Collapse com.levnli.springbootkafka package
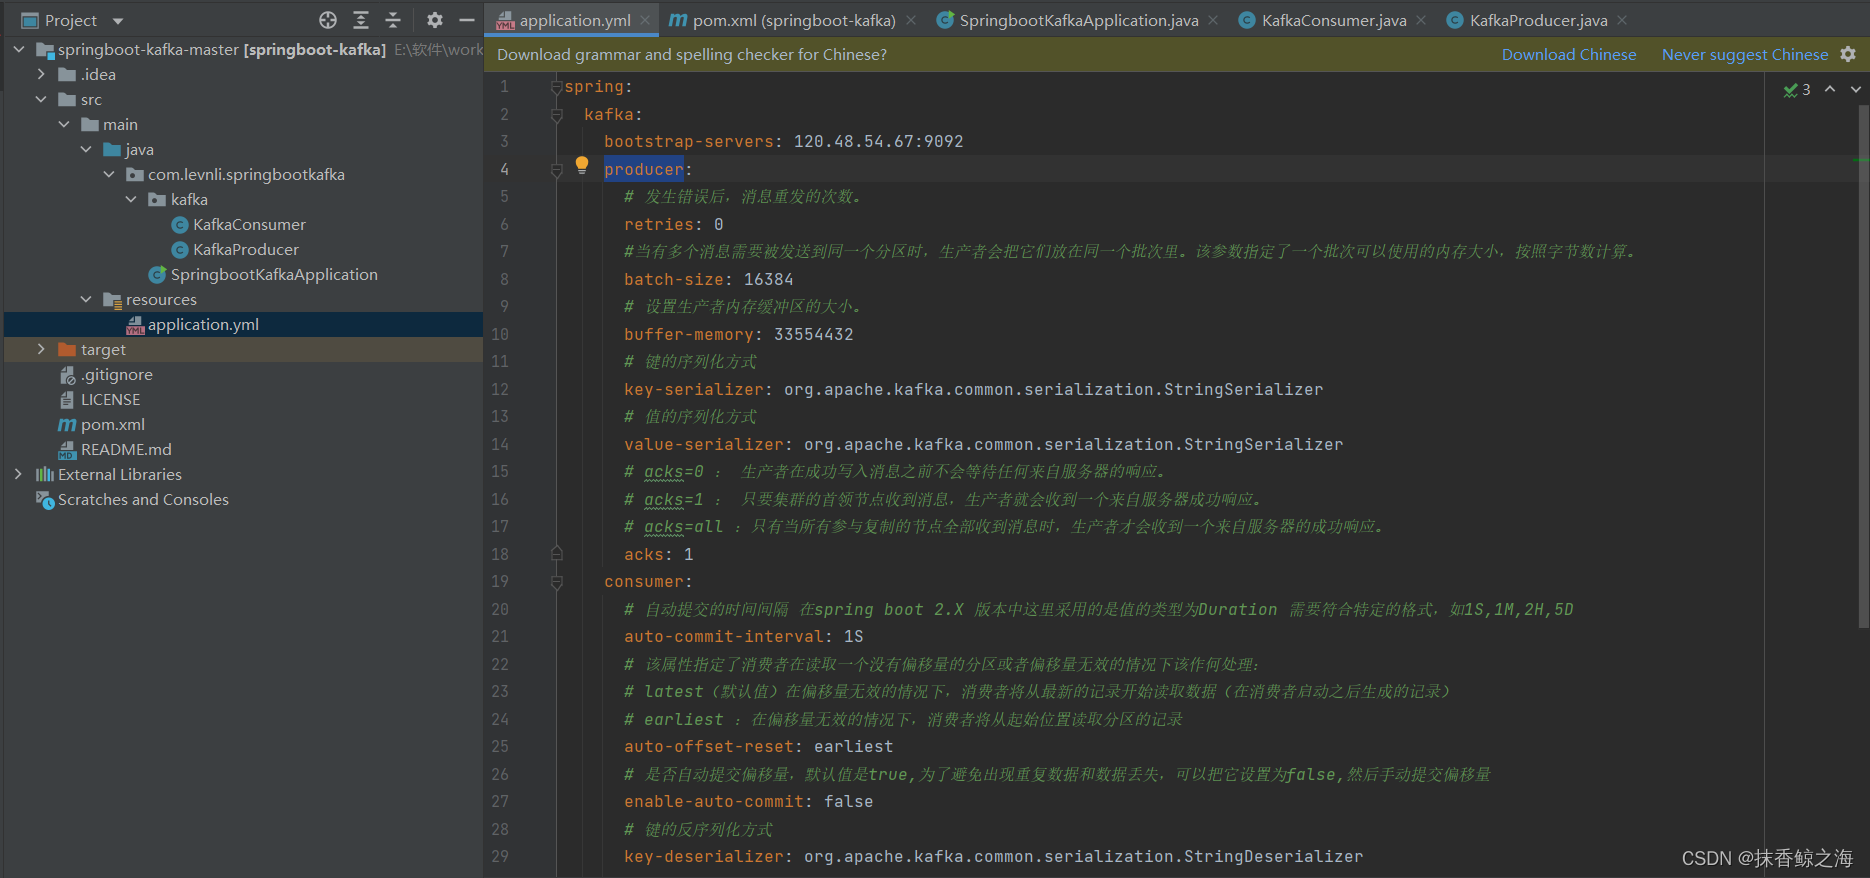The height and width of the screenshot is (878, 1870). (109, 174)
